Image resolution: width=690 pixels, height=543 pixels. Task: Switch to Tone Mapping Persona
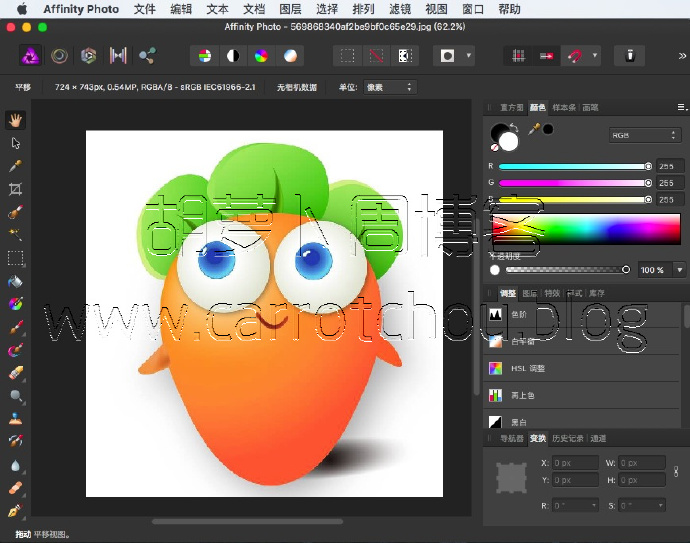click(x=118, y=56)
